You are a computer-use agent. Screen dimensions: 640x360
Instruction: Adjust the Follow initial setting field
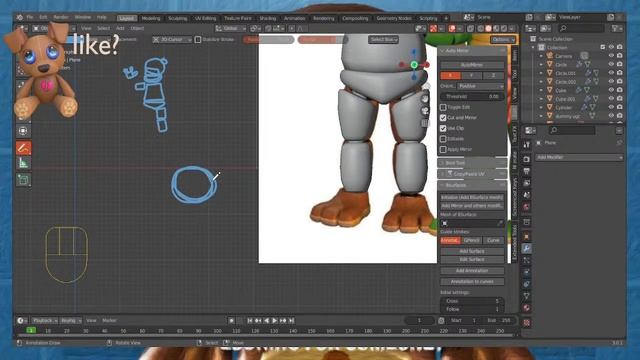point(472,309)
